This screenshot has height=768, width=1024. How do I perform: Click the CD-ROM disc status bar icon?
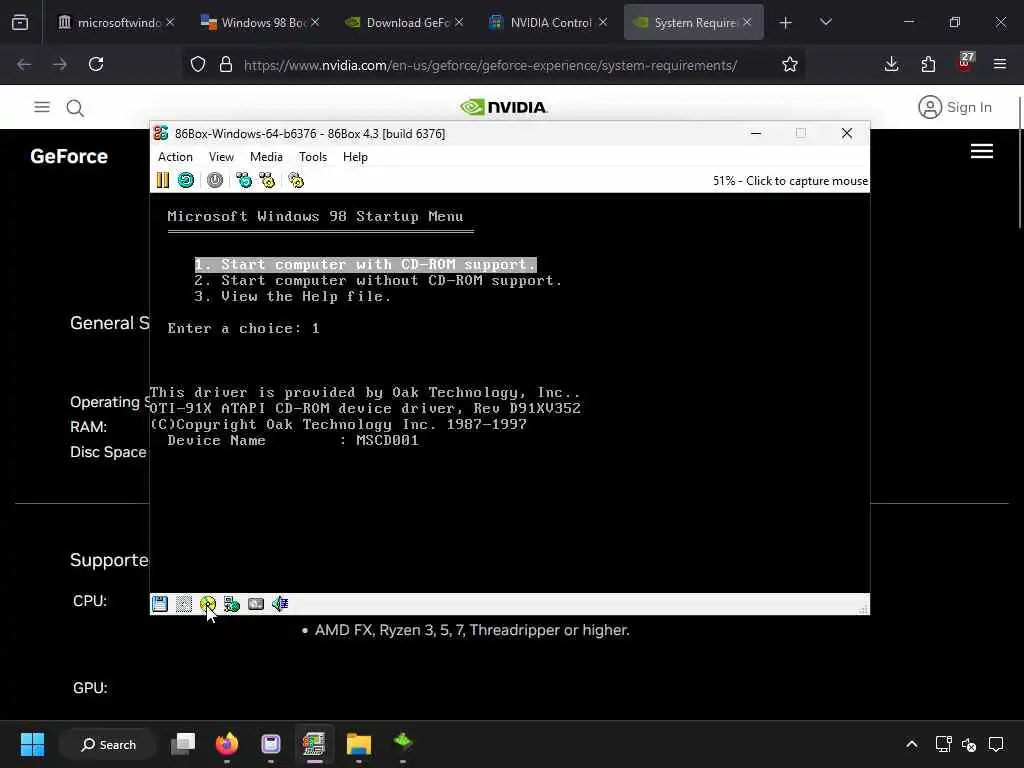(208, 604)
